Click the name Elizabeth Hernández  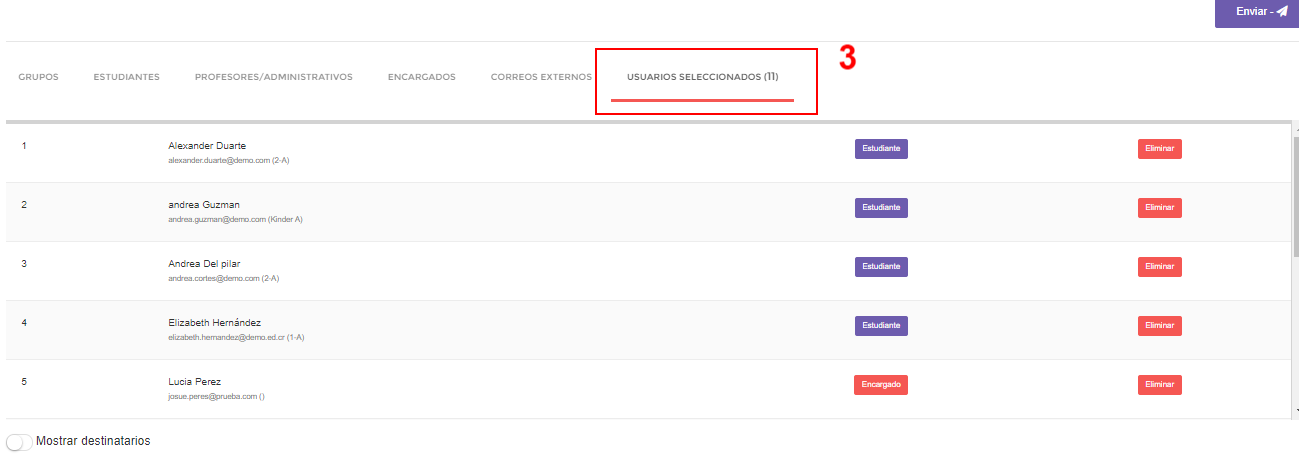pyautogui.click(x=214, y=323)
